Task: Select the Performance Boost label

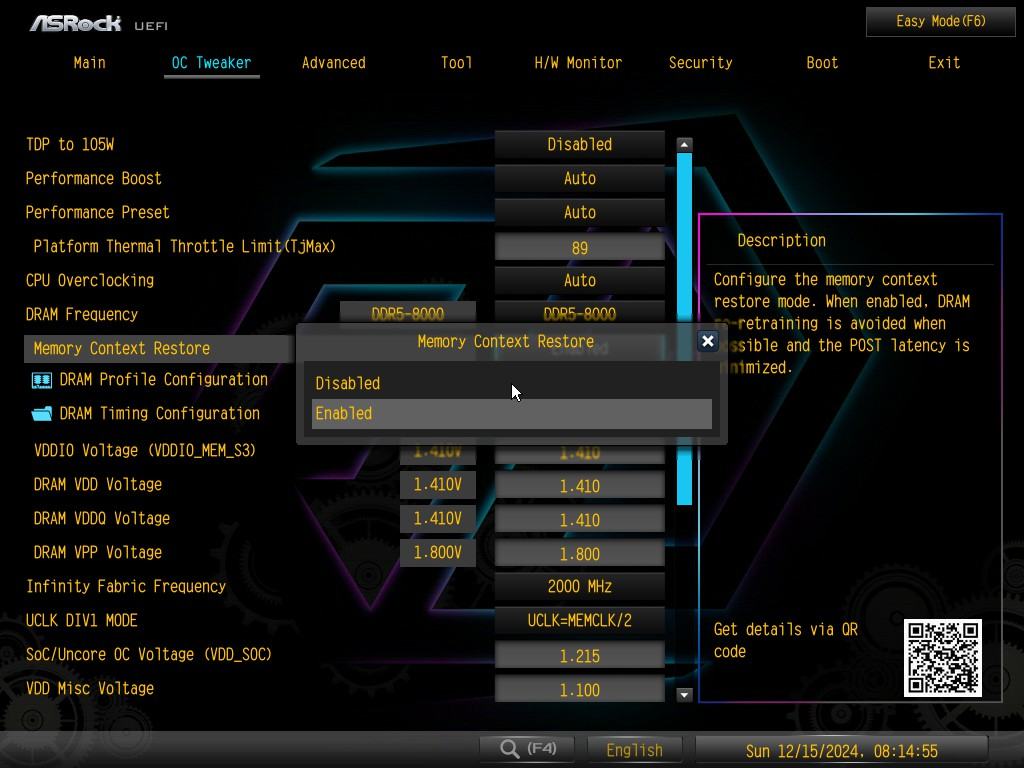Action: [93, 178]
